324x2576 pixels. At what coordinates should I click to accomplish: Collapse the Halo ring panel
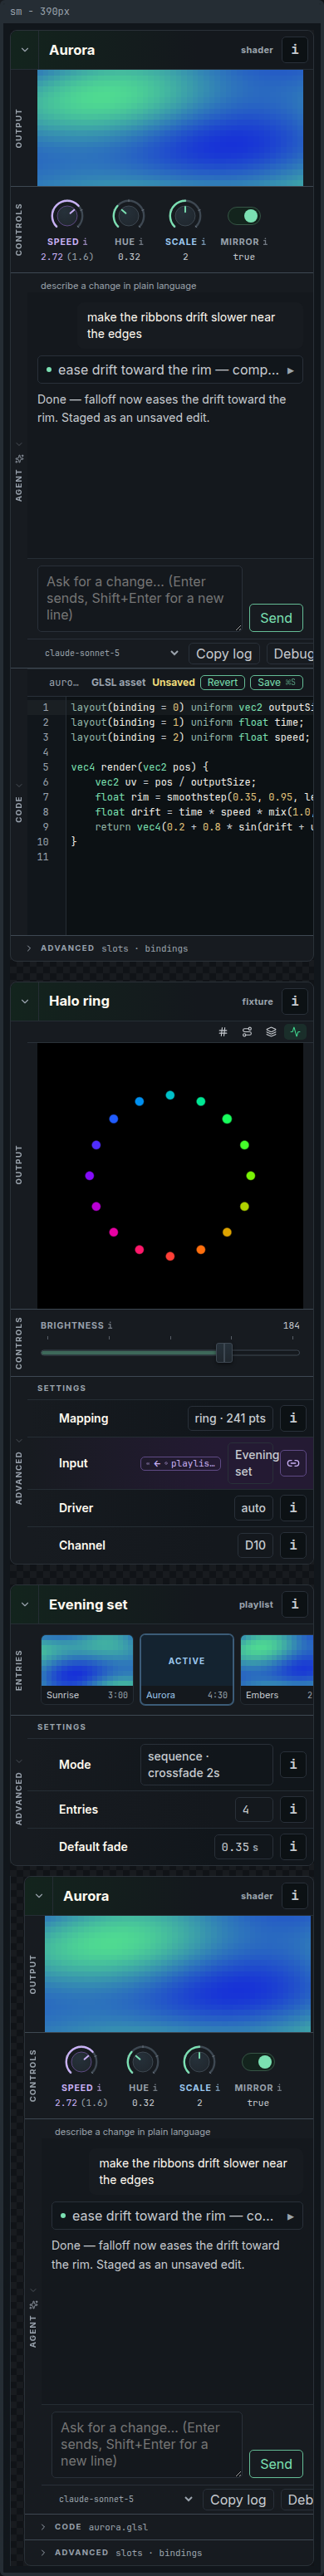click(x=24, y=1001)
